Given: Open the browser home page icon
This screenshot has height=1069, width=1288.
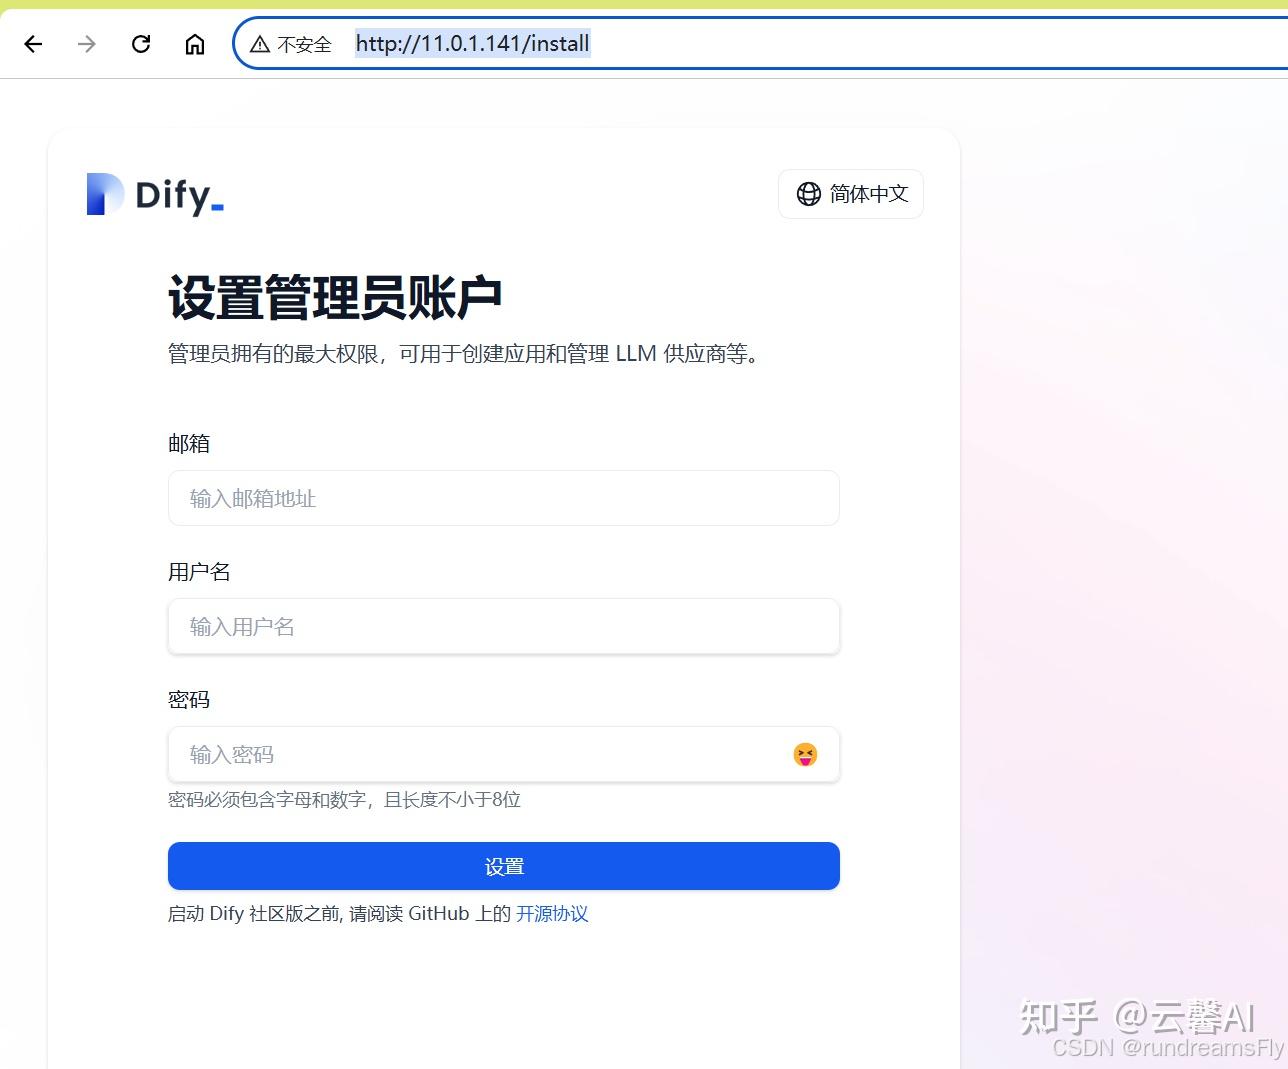Looking at the screenshot, I should (x=195, y=43).
